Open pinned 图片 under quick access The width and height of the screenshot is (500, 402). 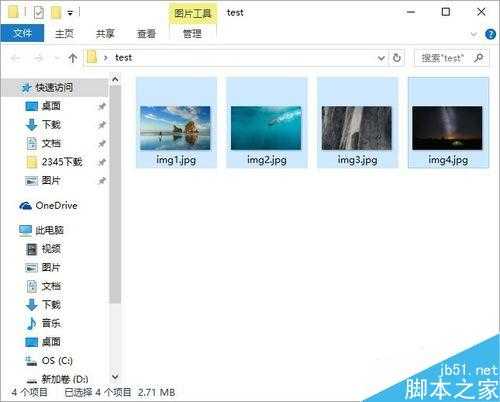pos(51,181)
